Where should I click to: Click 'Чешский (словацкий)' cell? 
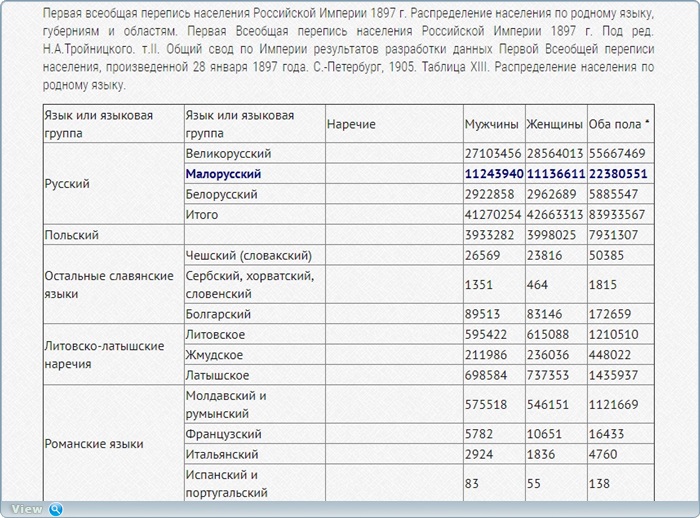[255, 255]
